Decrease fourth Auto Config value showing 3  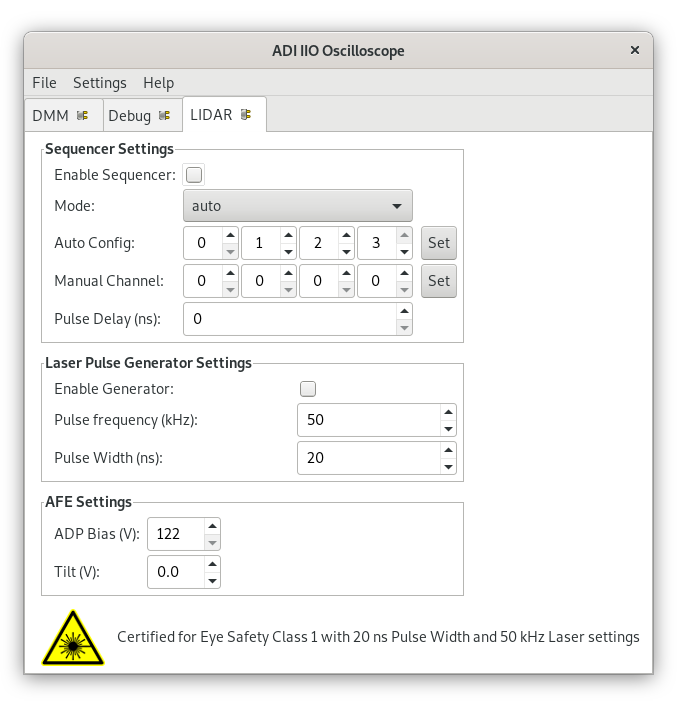(x=404, y=252)
